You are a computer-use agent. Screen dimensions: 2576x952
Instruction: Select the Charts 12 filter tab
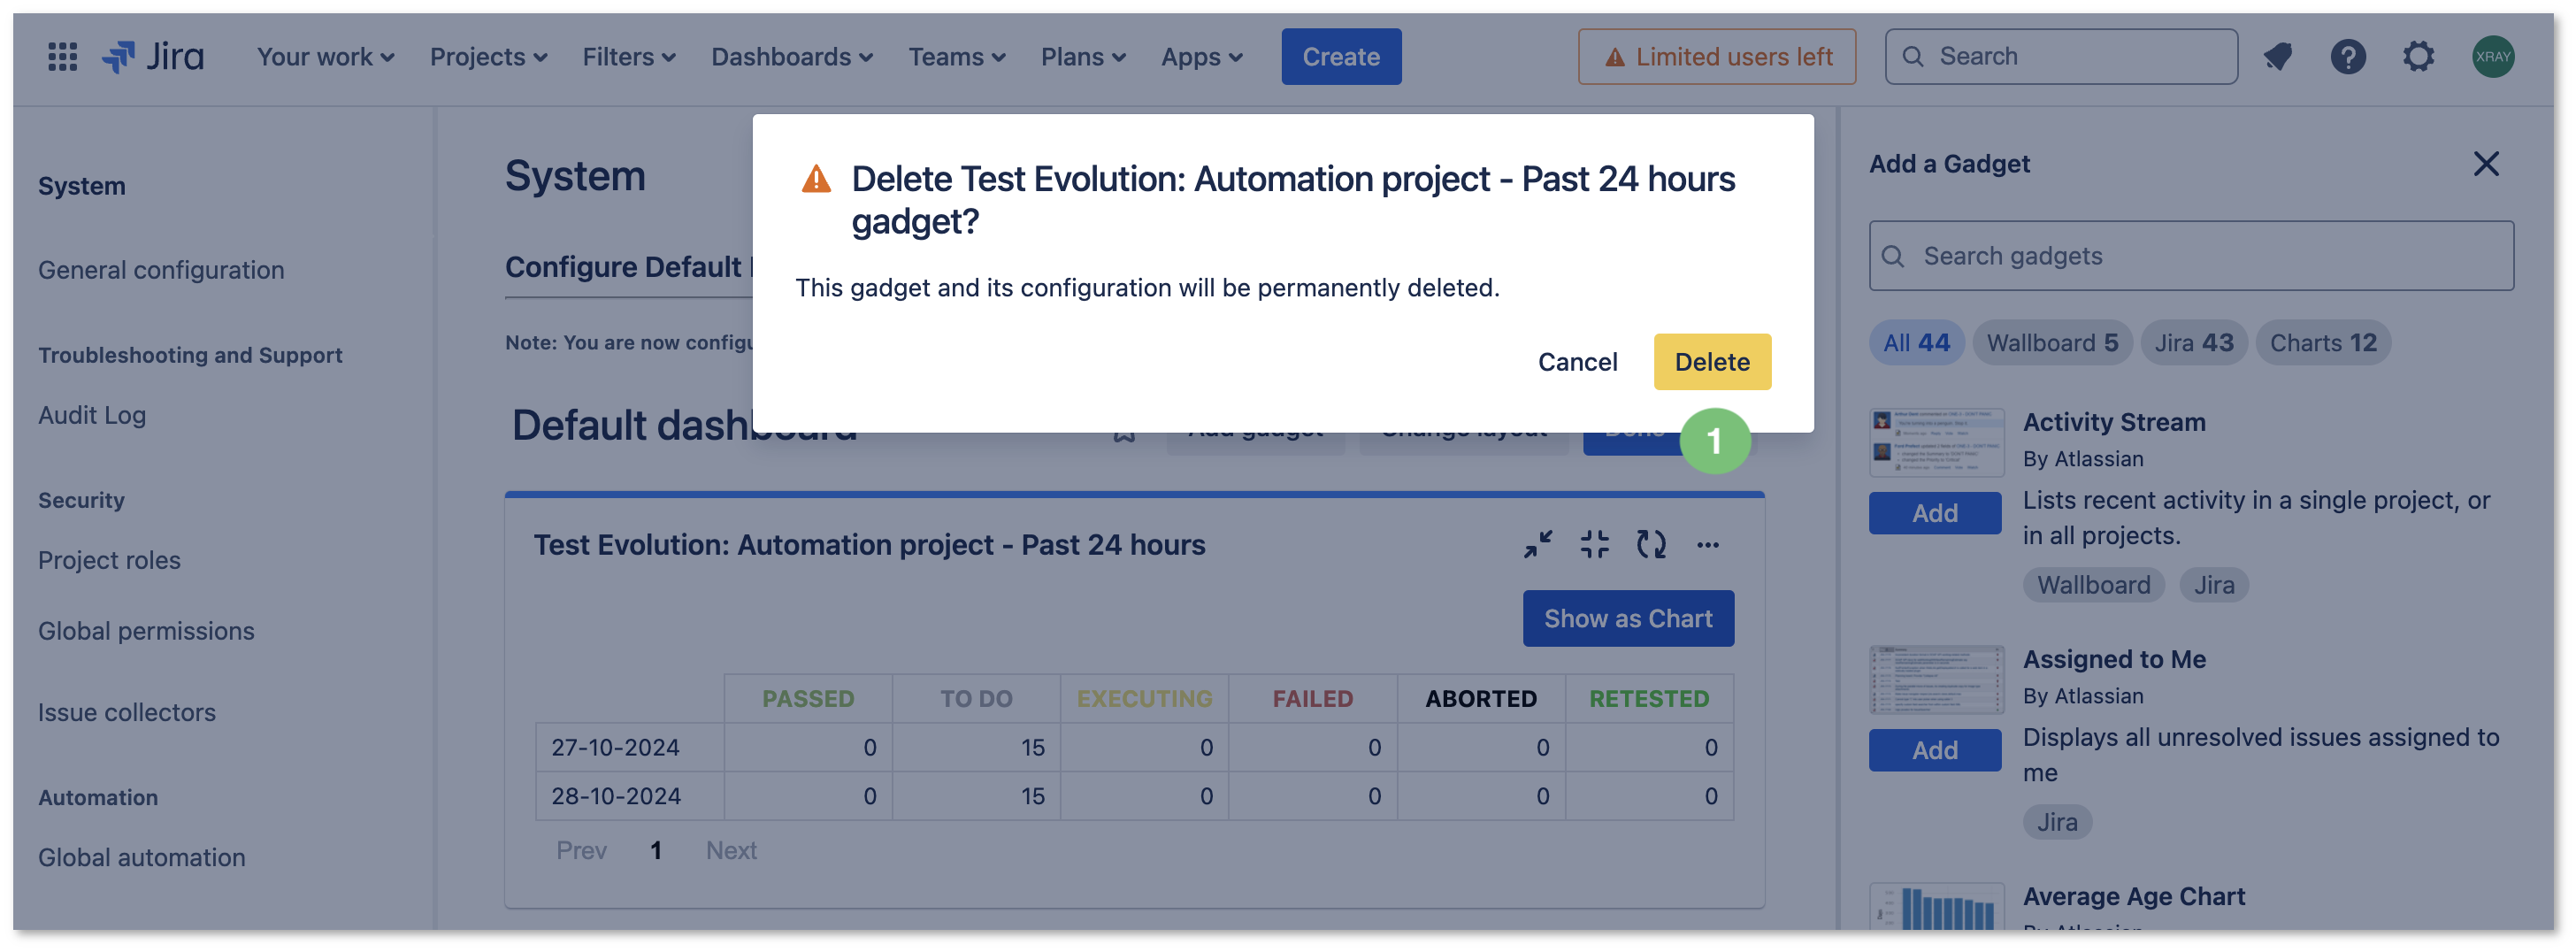[2322, 343]
